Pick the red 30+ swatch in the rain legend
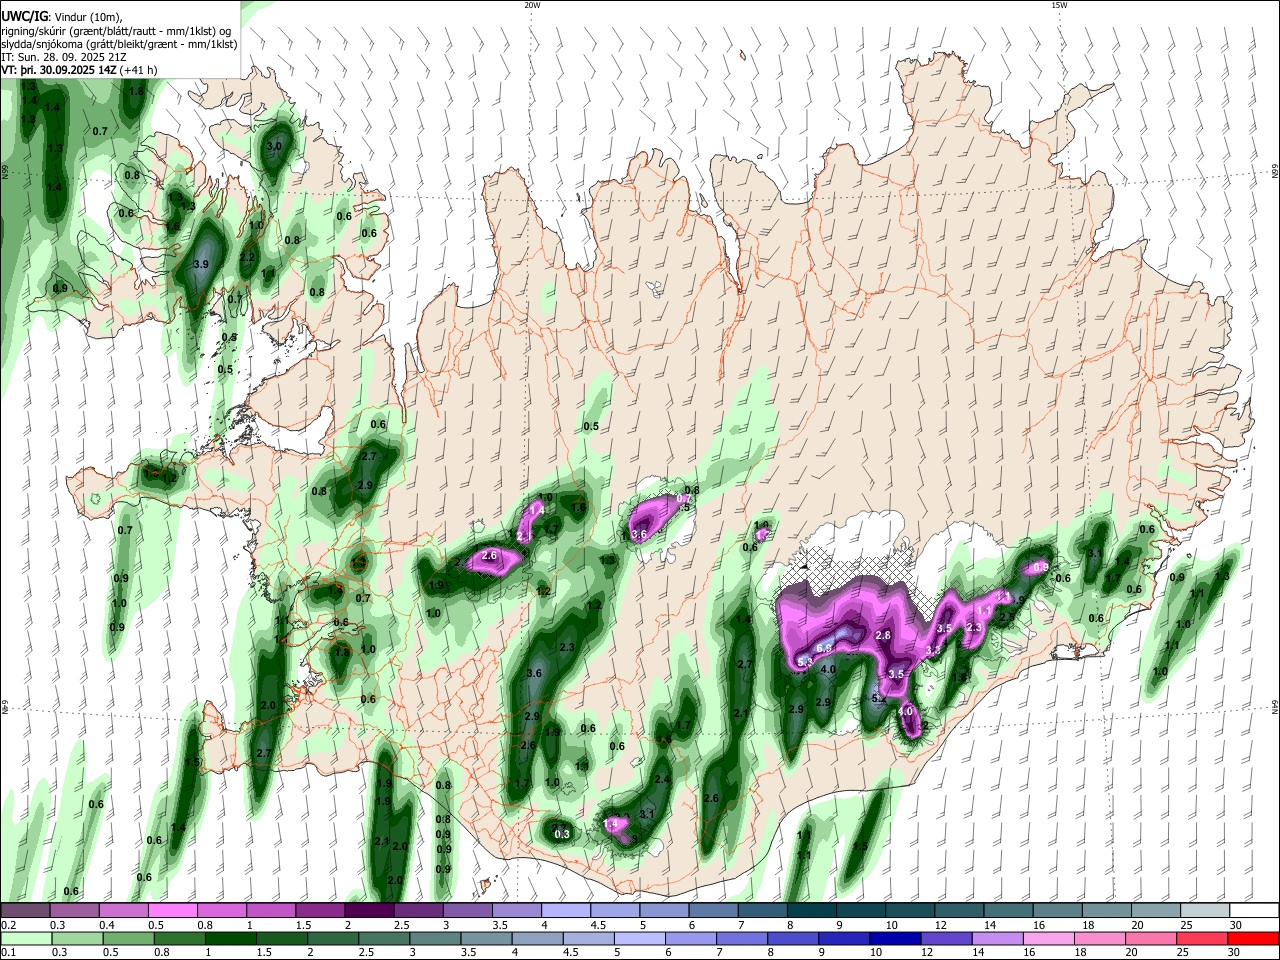 click(x=1252, y=938)
